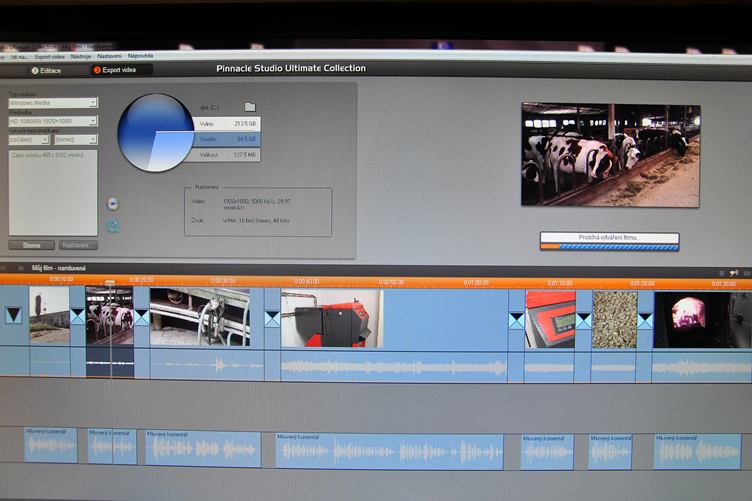The image size is (752, 501).
Task: Click the 0:00:30.00 mark on timeline ruler
Action: pos(223,280)
